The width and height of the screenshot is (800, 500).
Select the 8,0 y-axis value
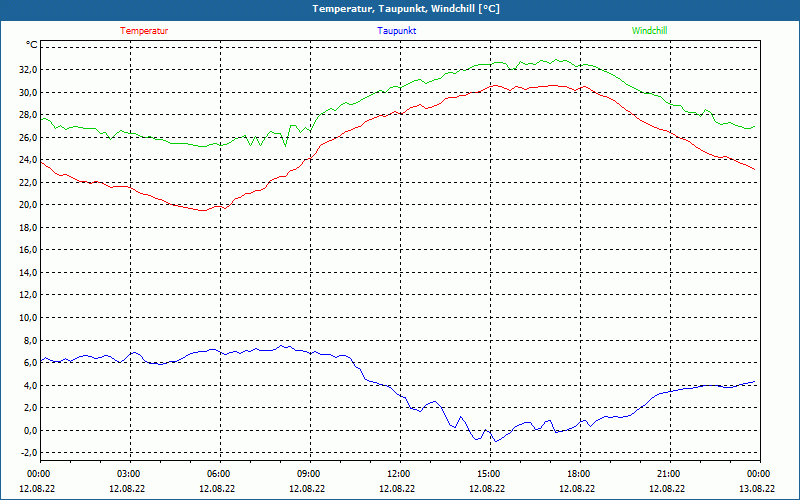31,340
